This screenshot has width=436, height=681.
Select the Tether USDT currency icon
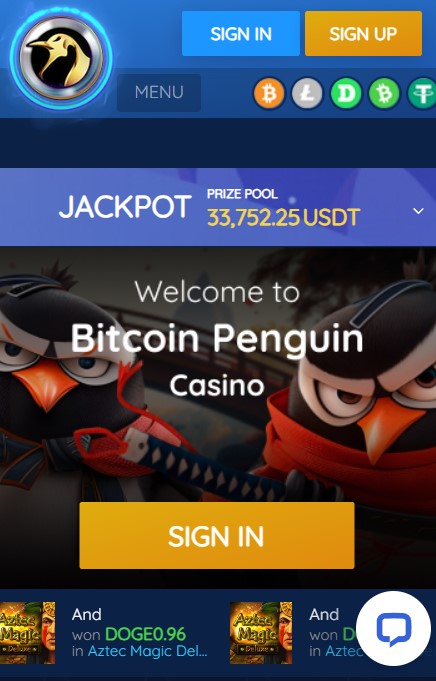pyautogui.click(x=422, y=93)
